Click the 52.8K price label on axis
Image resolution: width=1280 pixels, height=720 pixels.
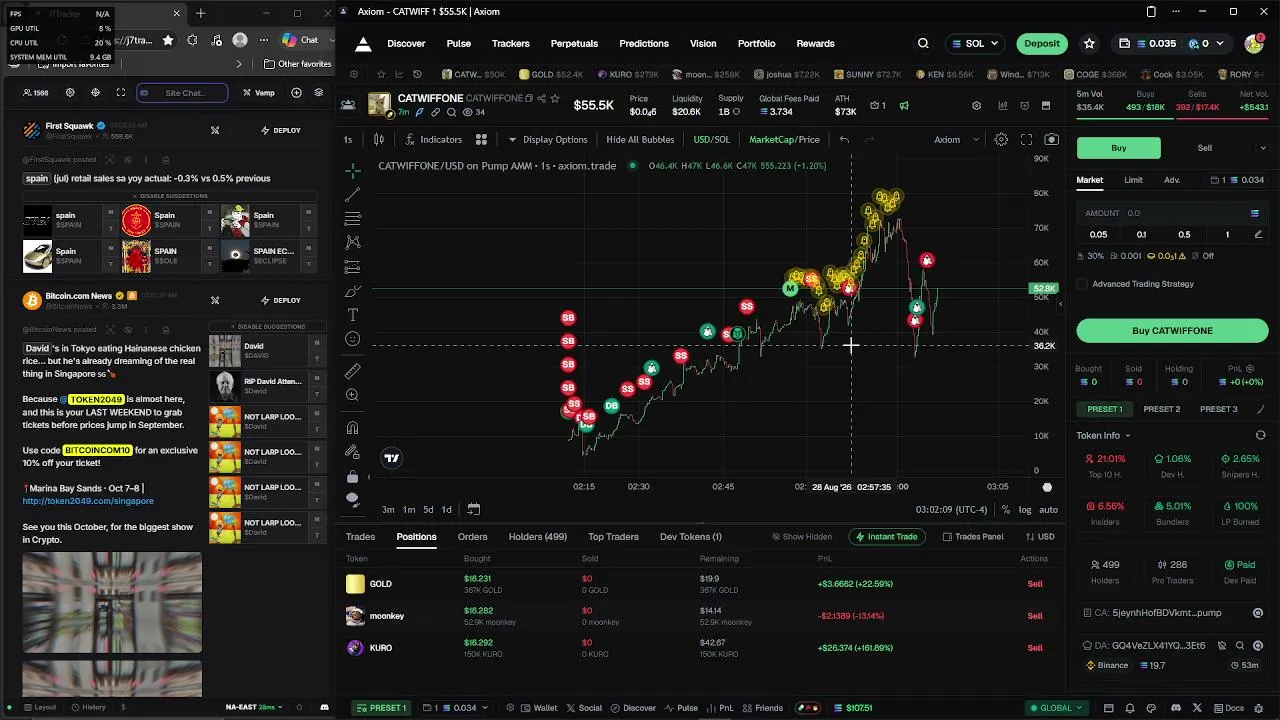pyautogui.click(x=1043, y=289)
